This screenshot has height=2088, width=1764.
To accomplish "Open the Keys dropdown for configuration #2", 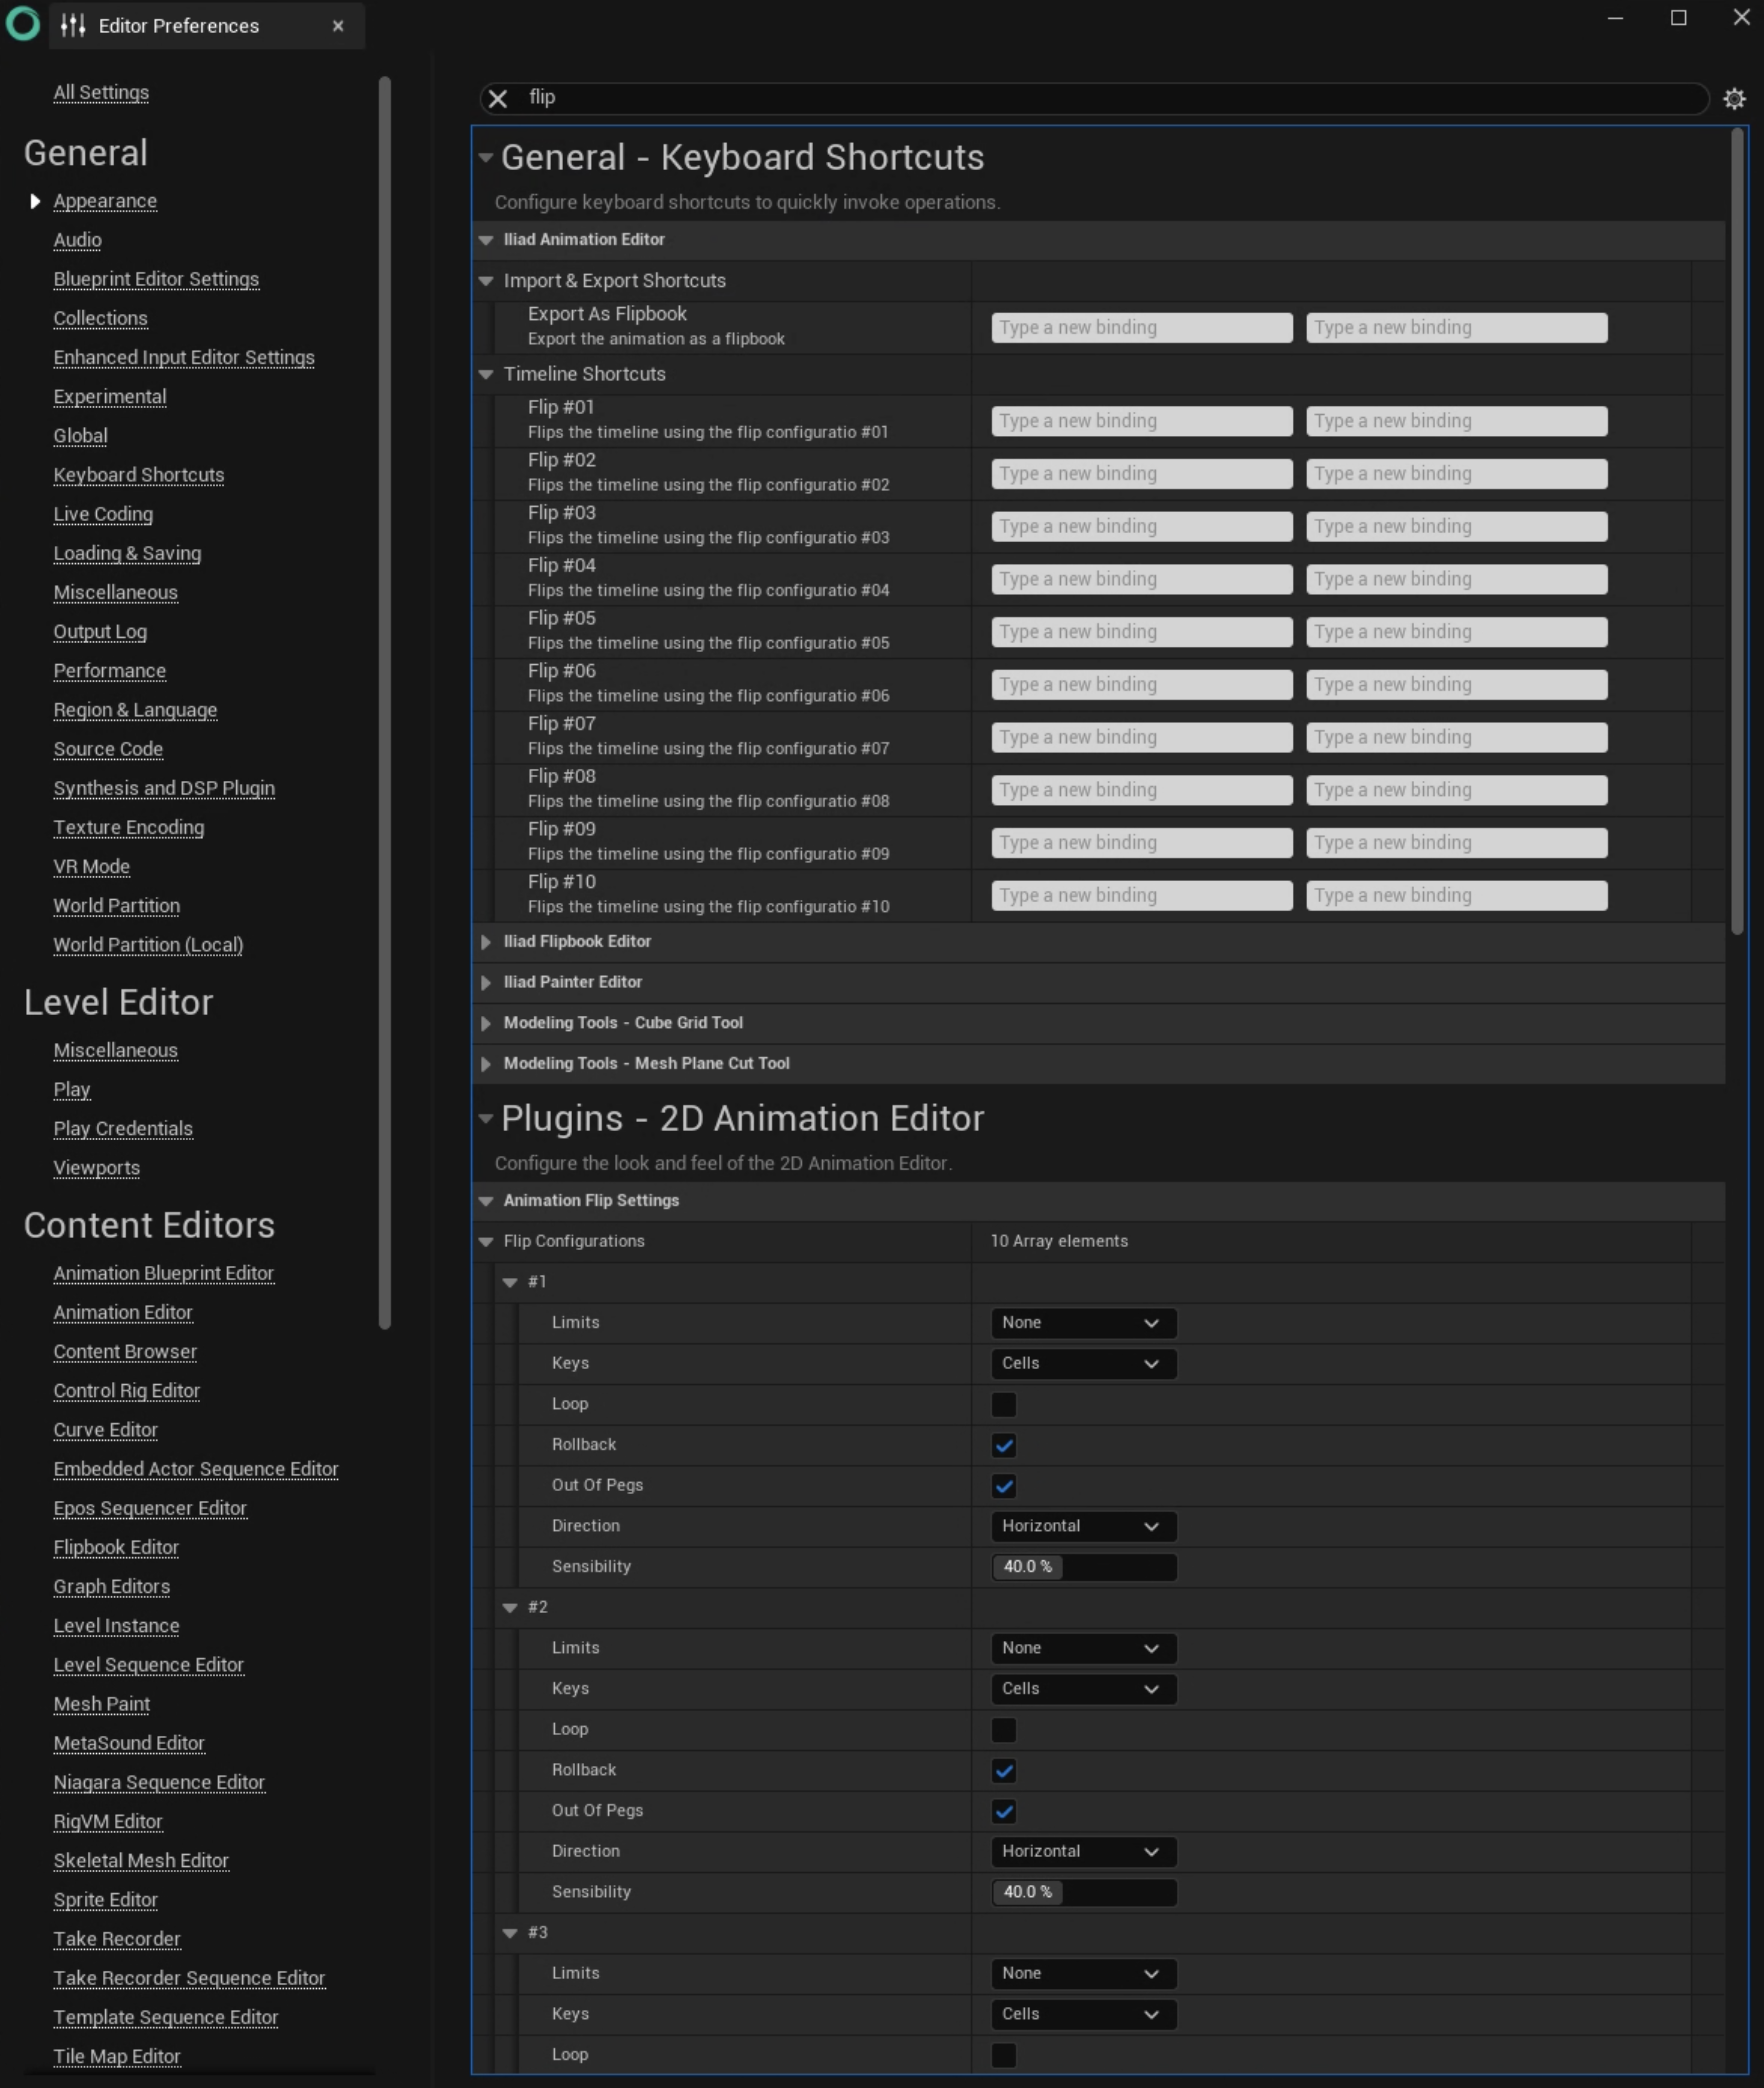I will (x=1082, y=1689).
